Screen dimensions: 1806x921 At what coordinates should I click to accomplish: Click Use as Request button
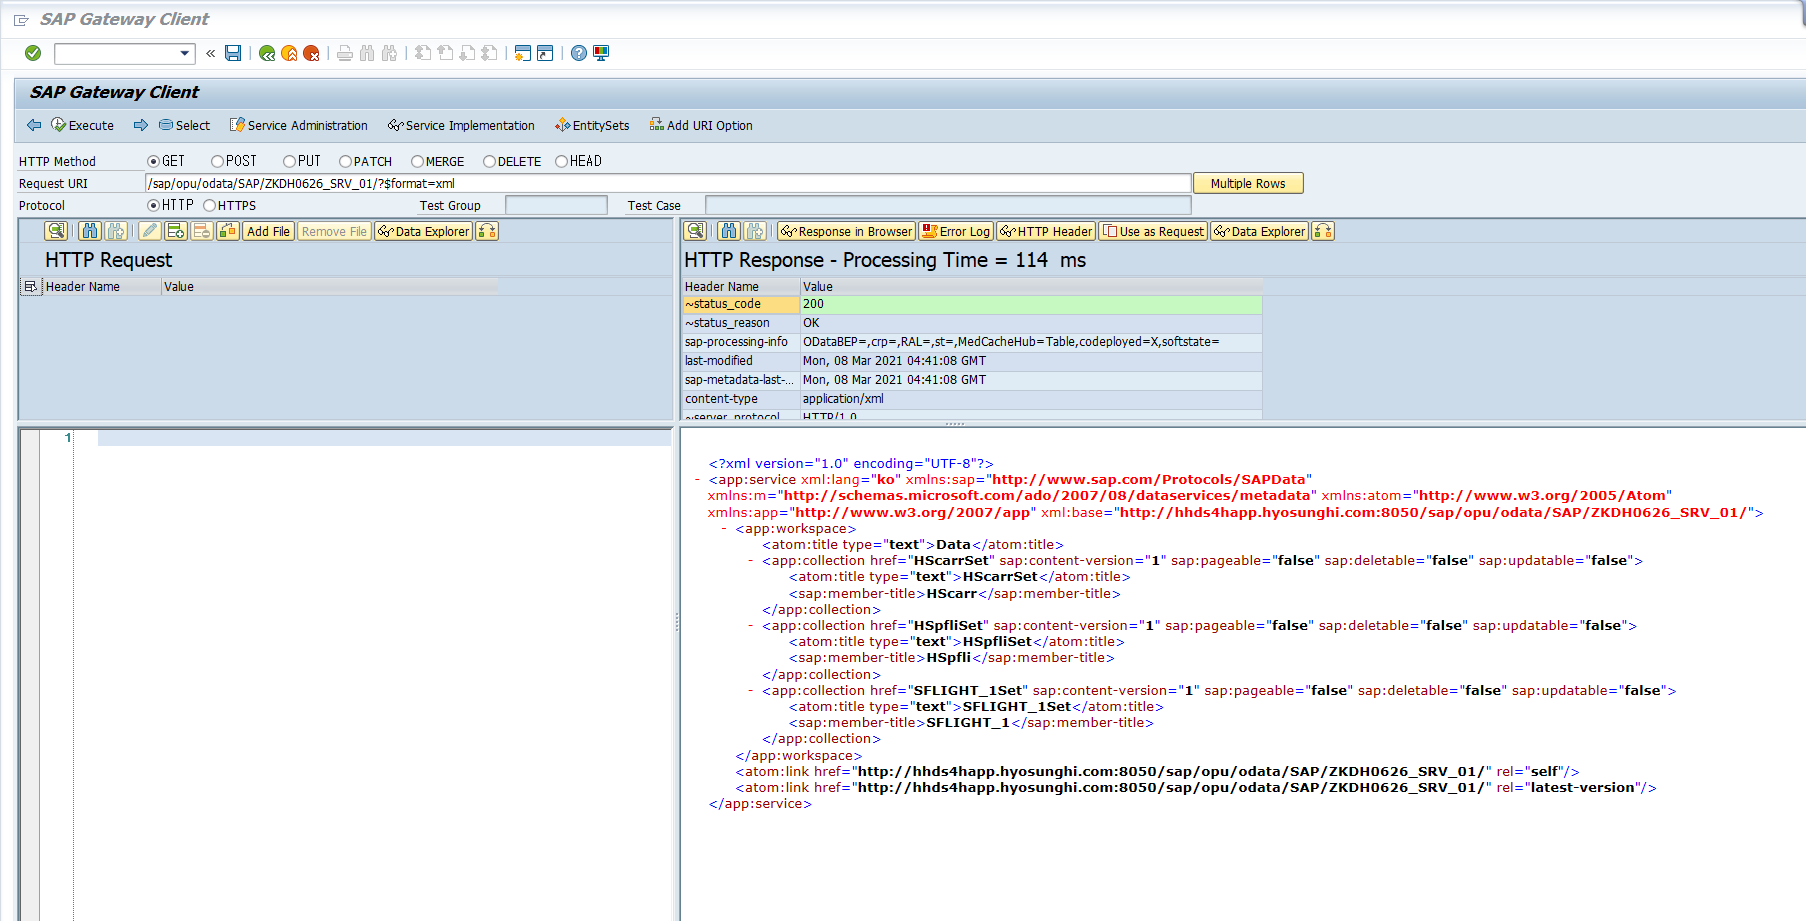(1153, 231)
